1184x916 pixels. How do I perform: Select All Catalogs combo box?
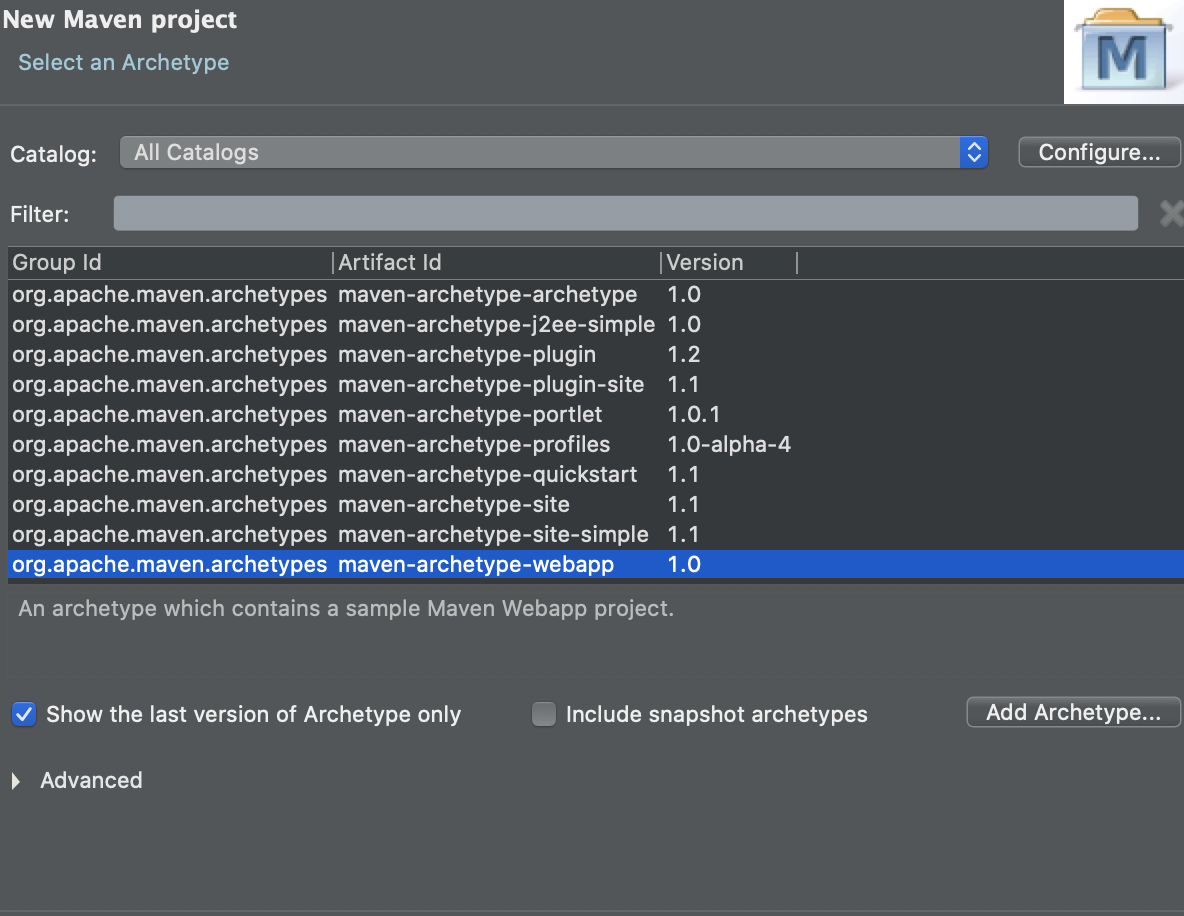[x=553, y=153]
